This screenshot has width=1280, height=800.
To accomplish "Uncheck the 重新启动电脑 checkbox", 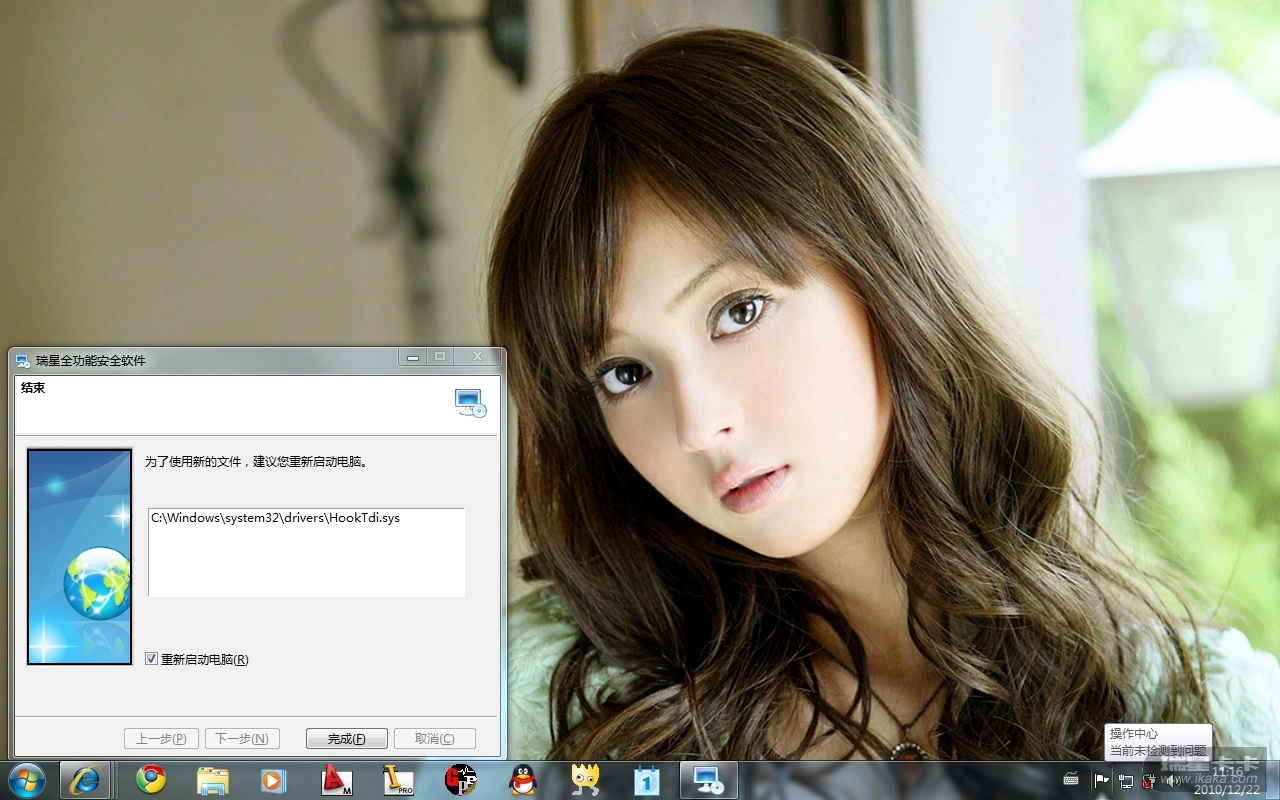I will pyautogui.click(x=151, y=659).
